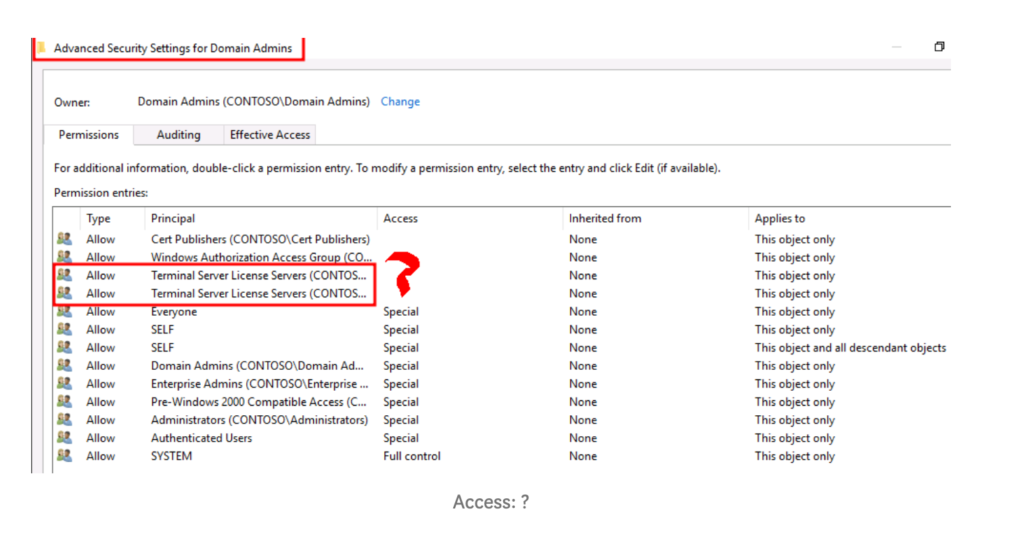This screenshot has height=545, width=1024.
Task: Select the Permissions tab
Action: [x=88, y=135]
